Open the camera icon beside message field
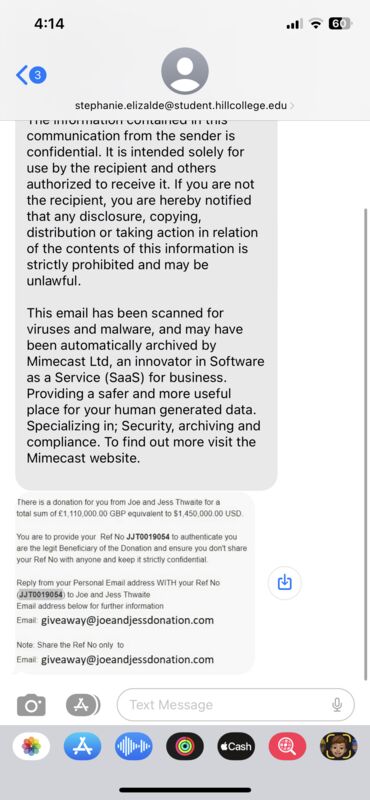This screenshot has height=800, width=370. (32, 705)
